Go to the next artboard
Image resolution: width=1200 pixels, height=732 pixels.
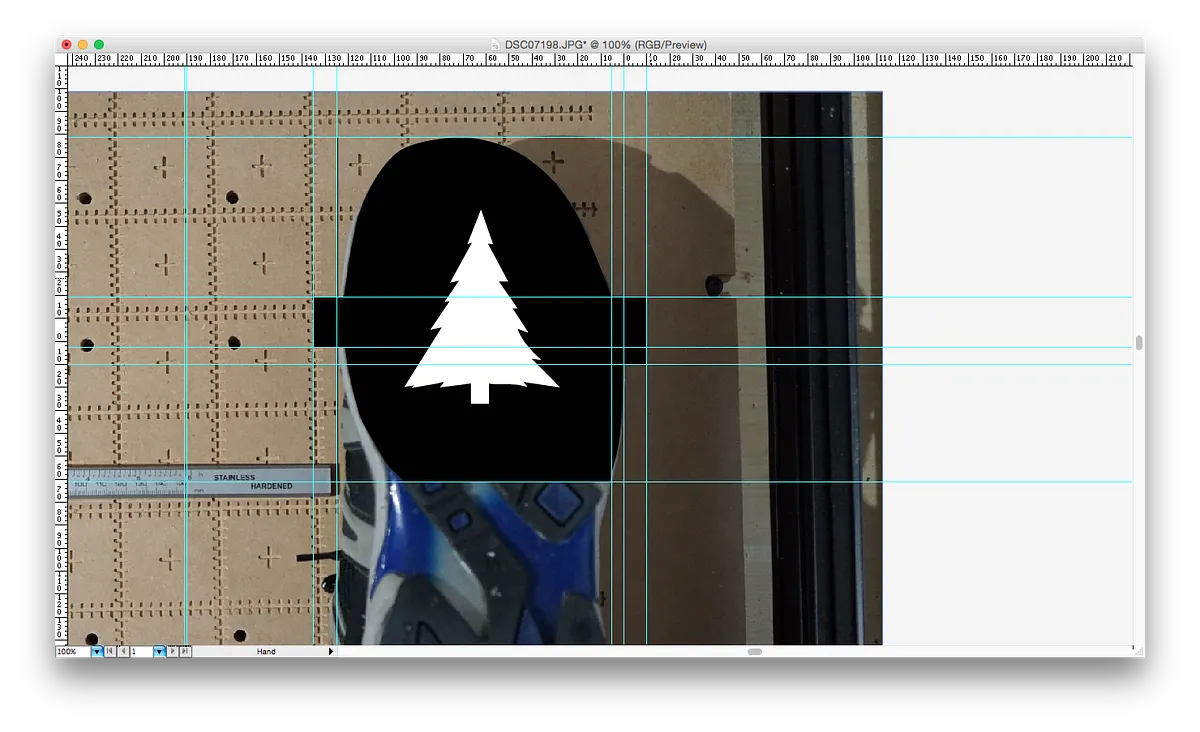click(172, 651)
